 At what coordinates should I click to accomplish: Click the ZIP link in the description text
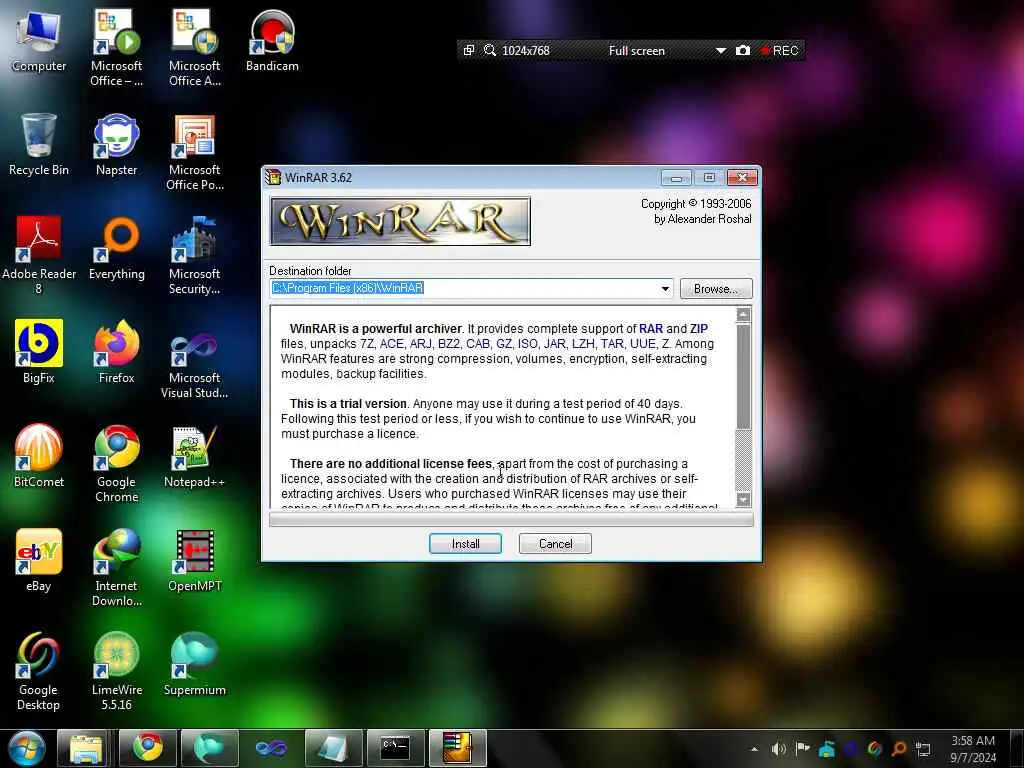pyautogui.click(x=699, y=328)
